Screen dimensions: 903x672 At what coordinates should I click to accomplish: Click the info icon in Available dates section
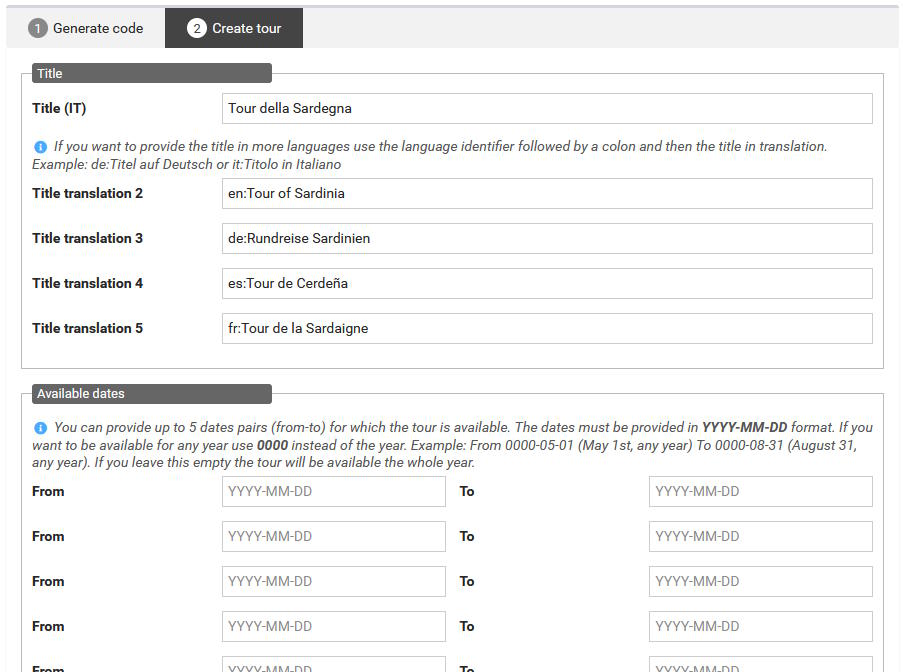40,428
